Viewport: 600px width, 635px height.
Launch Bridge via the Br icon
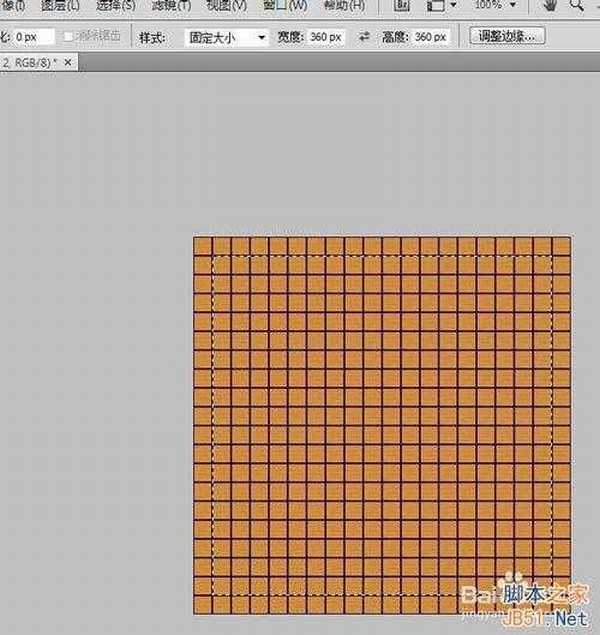pos(401,5)
